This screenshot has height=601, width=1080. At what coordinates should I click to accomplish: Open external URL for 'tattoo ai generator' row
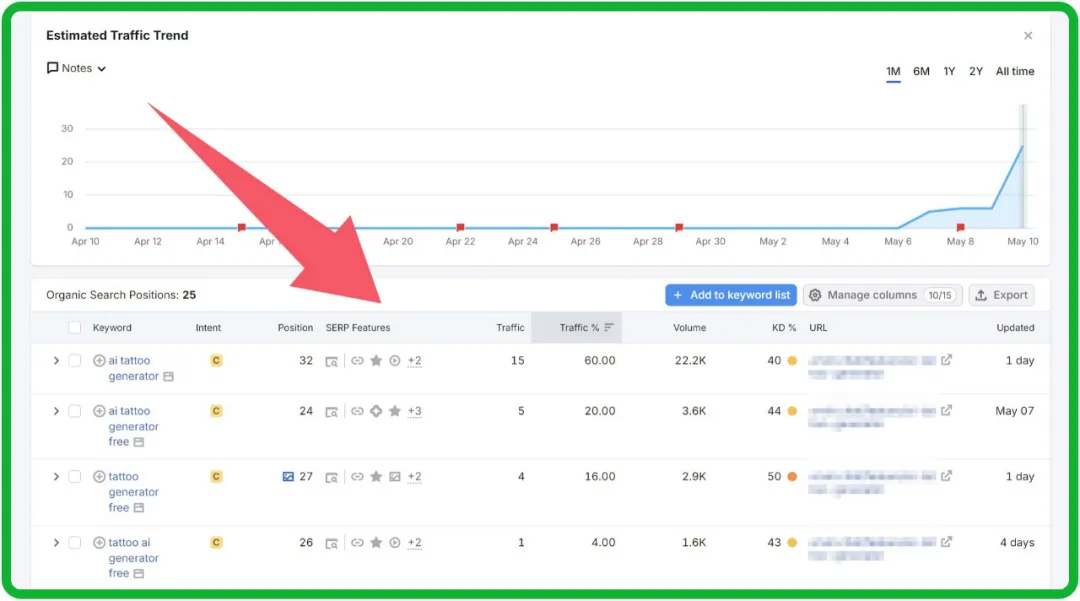[x=946, y=542]
